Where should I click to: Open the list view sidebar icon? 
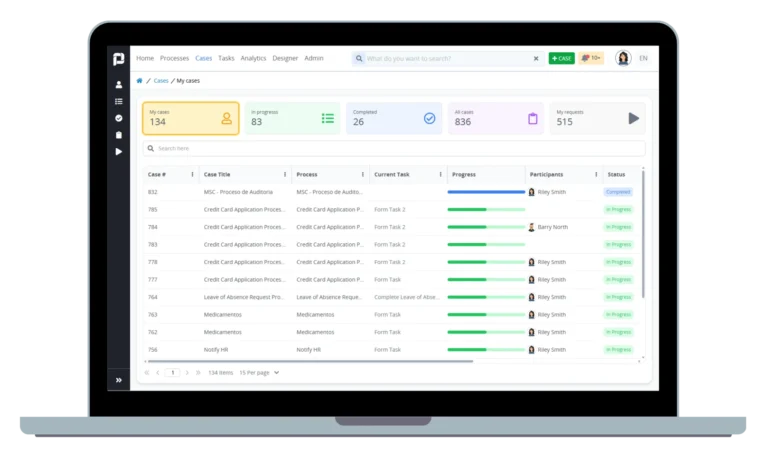pyautogui.click(x=119, y=101)
